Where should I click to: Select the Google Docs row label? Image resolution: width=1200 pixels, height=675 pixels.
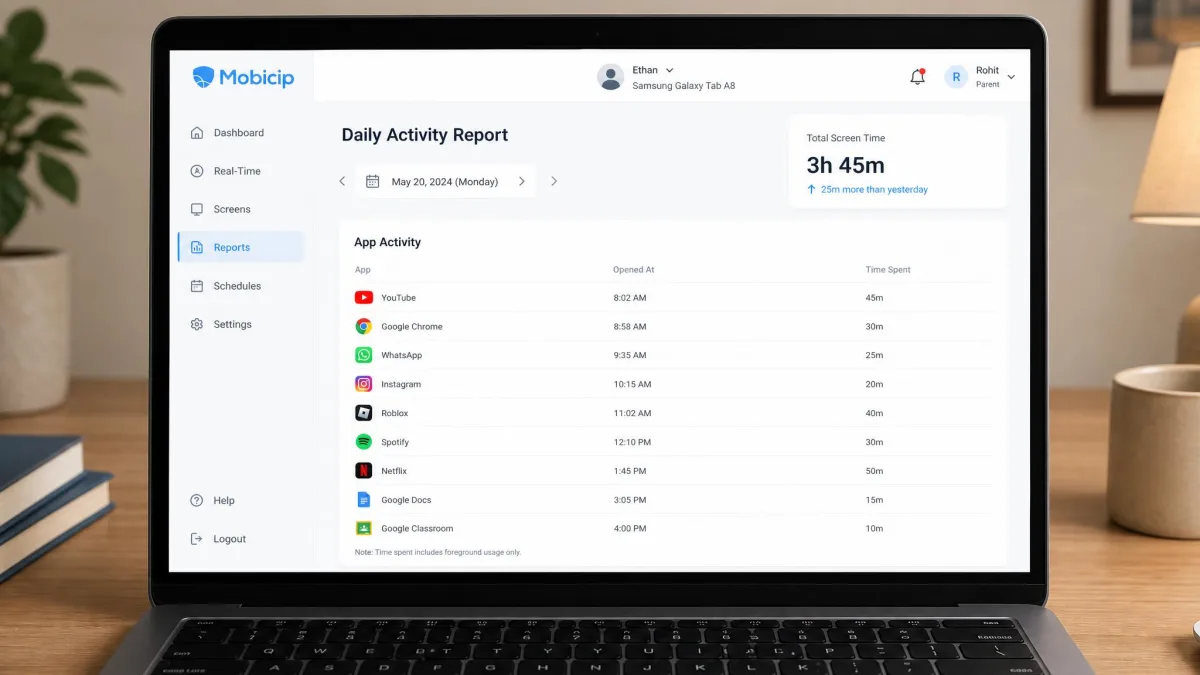point(406,501)
